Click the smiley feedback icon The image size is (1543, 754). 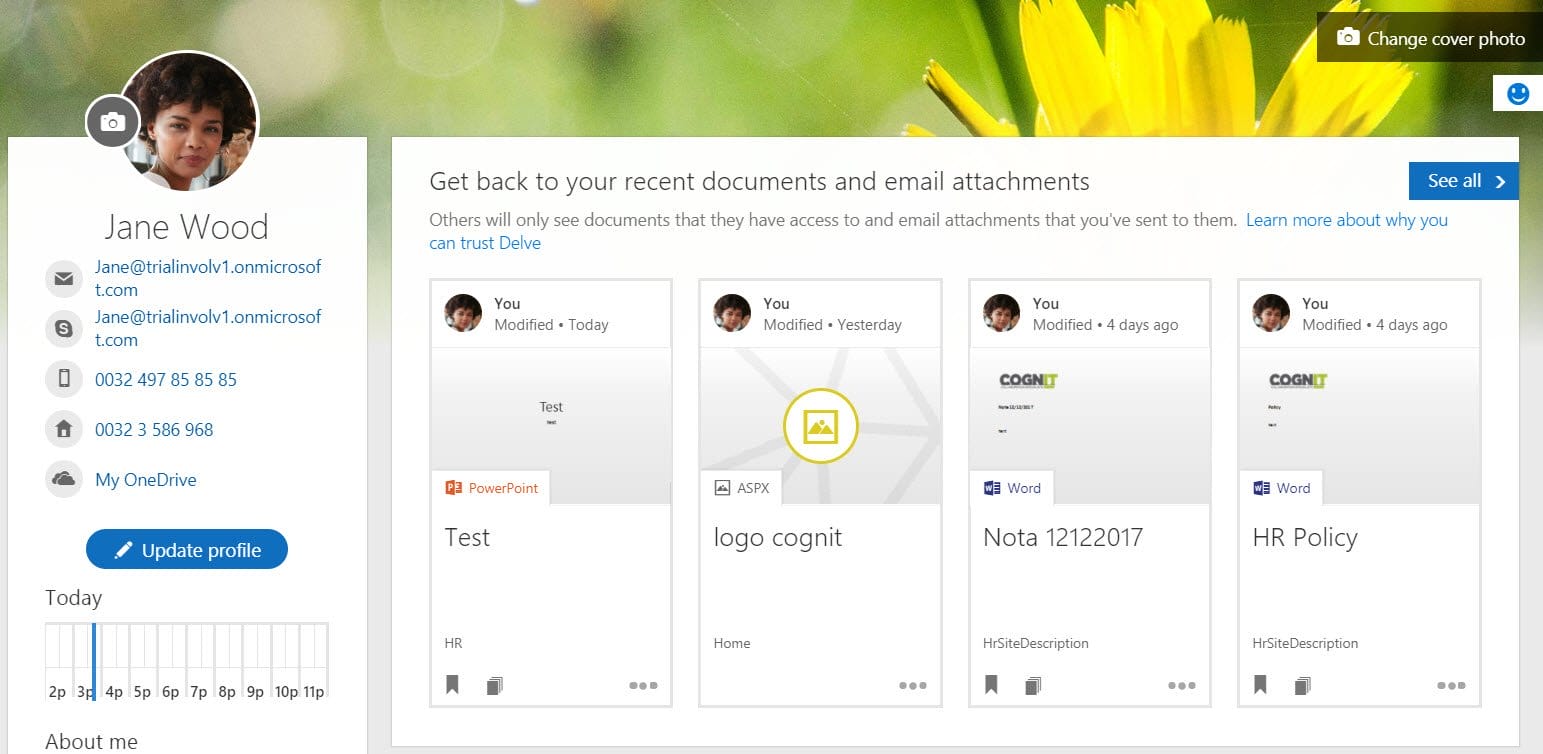(x=1518, y=93)
